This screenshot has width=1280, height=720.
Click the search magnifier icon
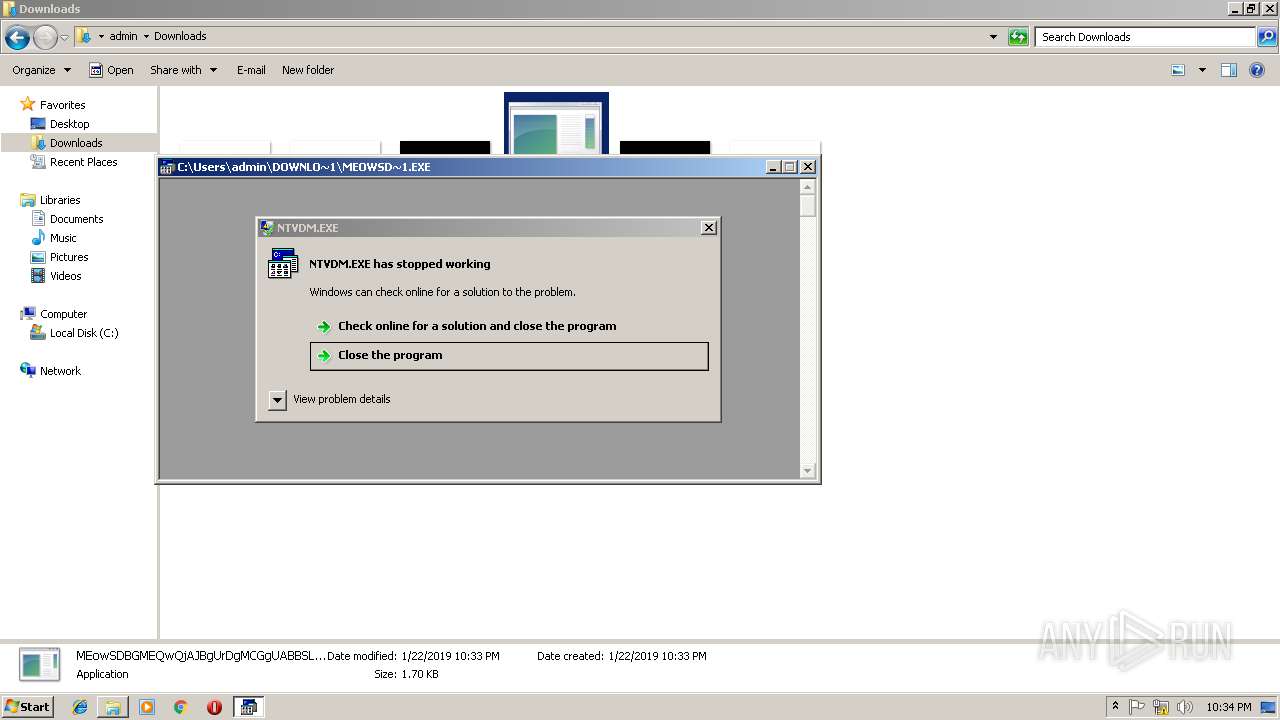[1267, 37]
